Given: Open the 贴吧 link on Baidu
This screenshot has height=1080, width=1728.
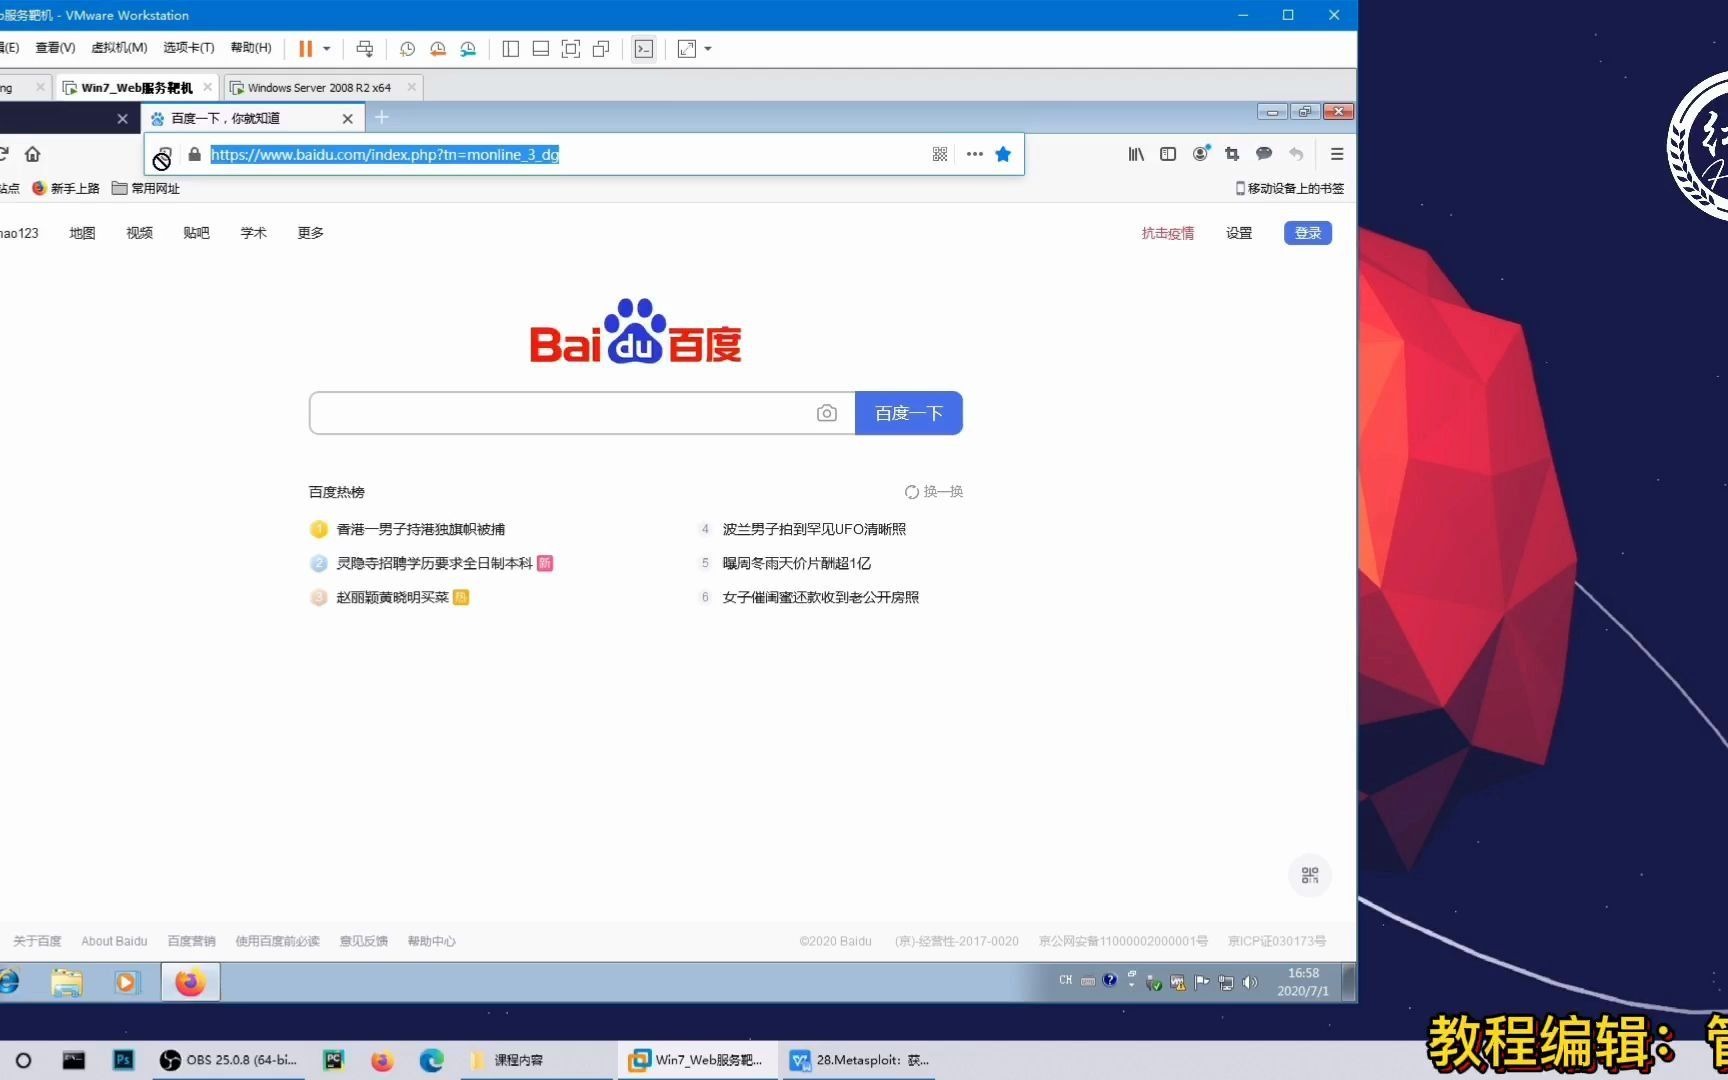Looking at the screenshot, I should tap(196, 233).
